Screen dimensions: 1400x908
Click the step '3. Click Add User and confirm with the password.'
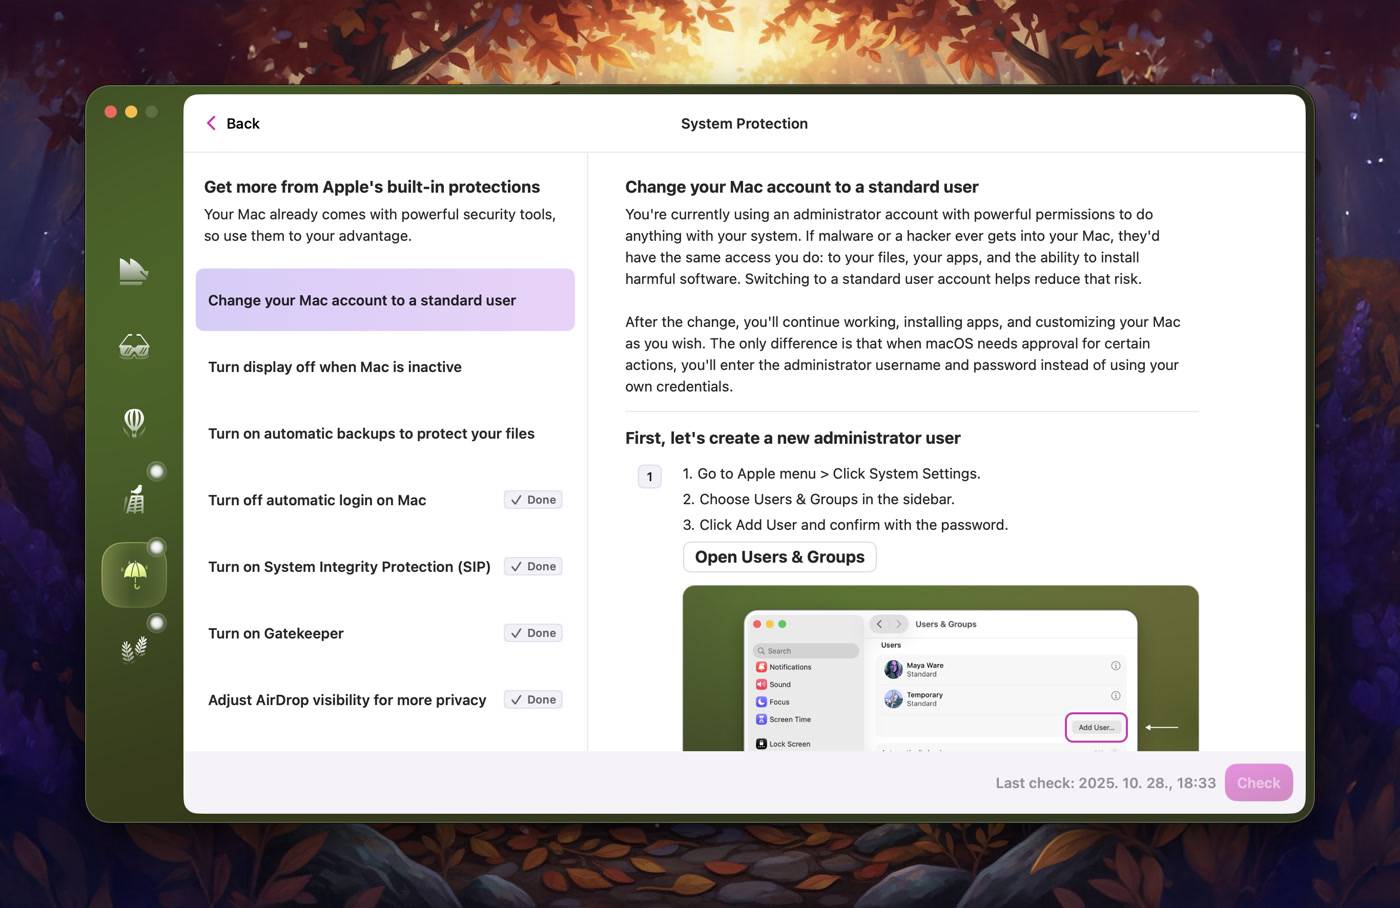click(845, 525)
